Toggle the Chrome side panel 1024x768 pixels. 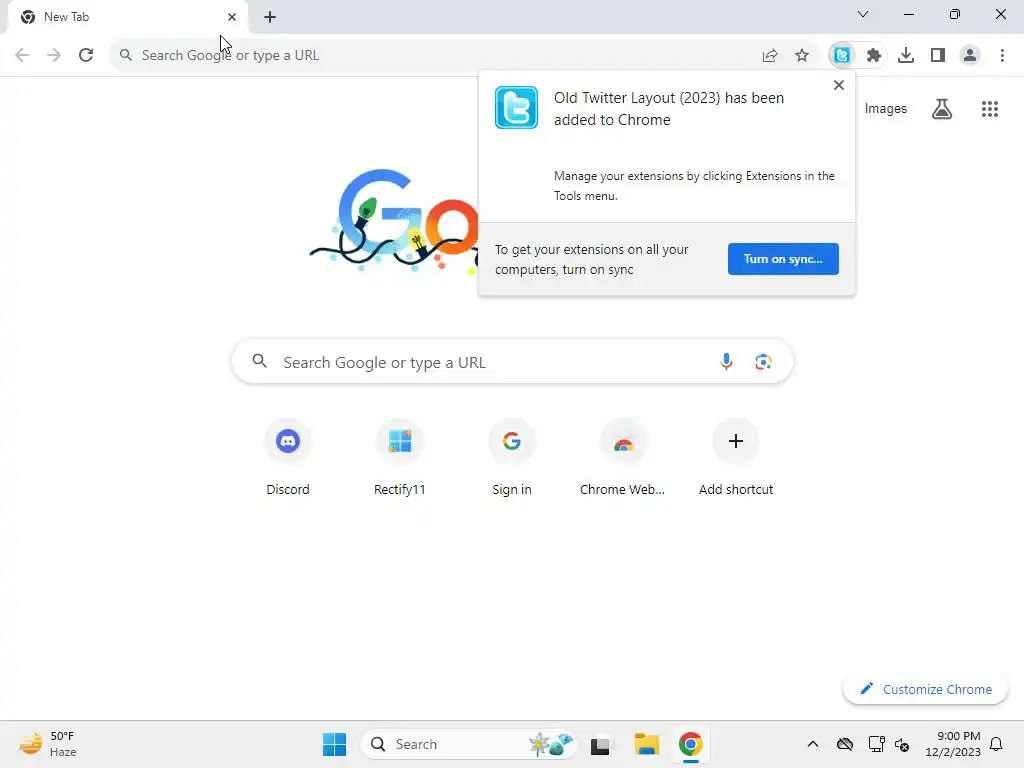point(938,56)
